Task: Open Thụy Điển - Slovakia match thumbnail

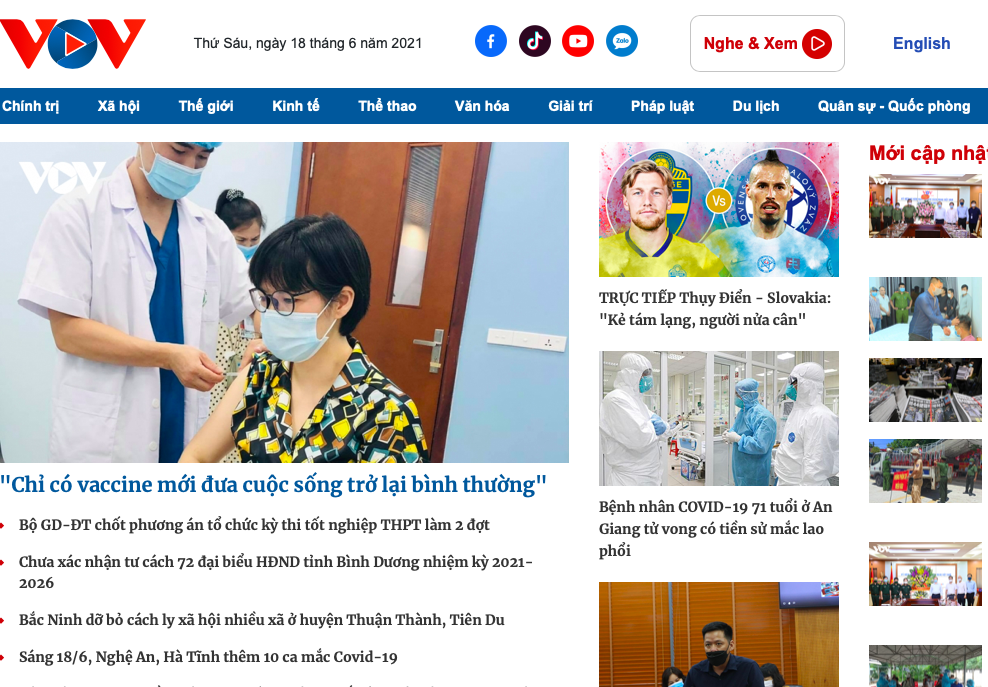Action: coord(718,209)
